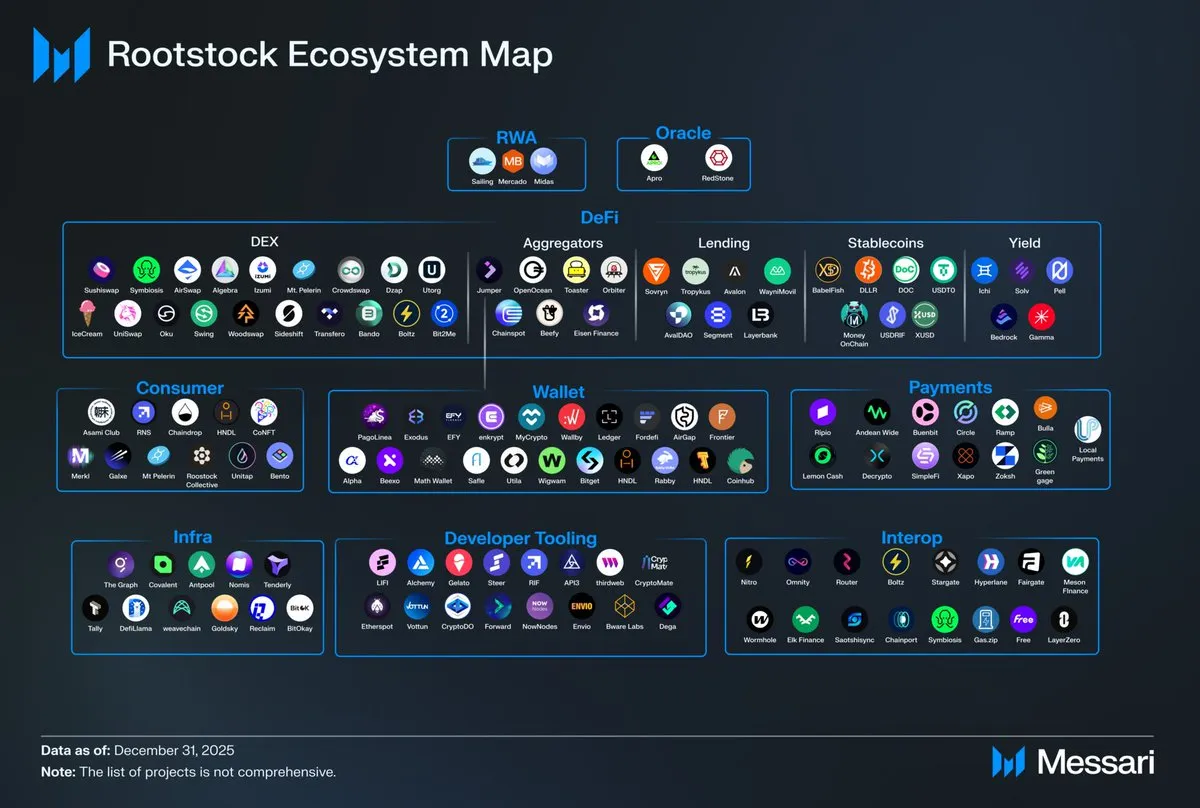The image size is (1200, 808).
Task: Open the Sovryn lending icon
Action: point(656,271)
